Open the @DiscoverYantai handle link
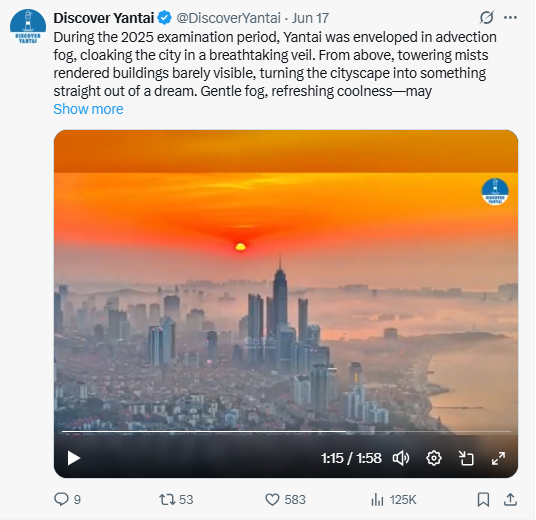Screen dimensions: 536x520 (228, 18)
